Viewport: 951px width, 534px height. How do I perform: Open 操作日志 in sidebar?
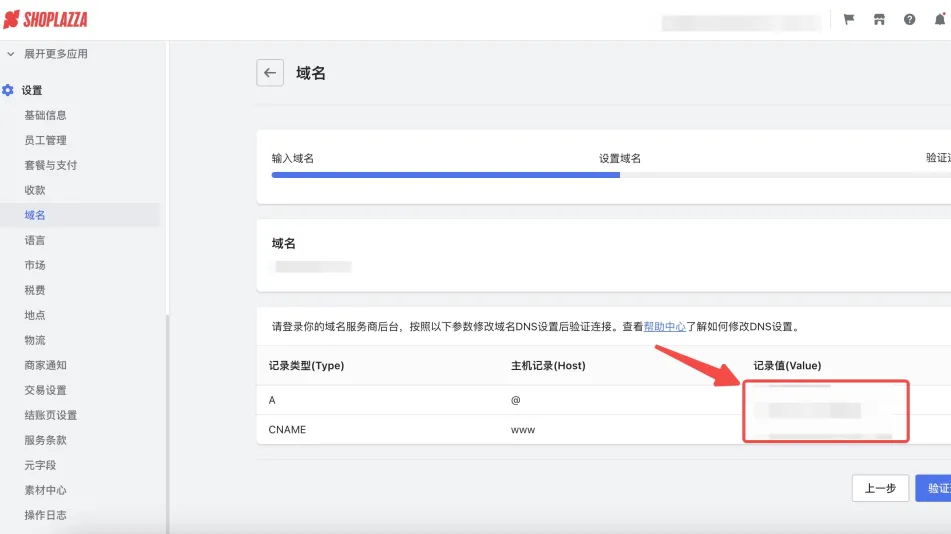45,515
